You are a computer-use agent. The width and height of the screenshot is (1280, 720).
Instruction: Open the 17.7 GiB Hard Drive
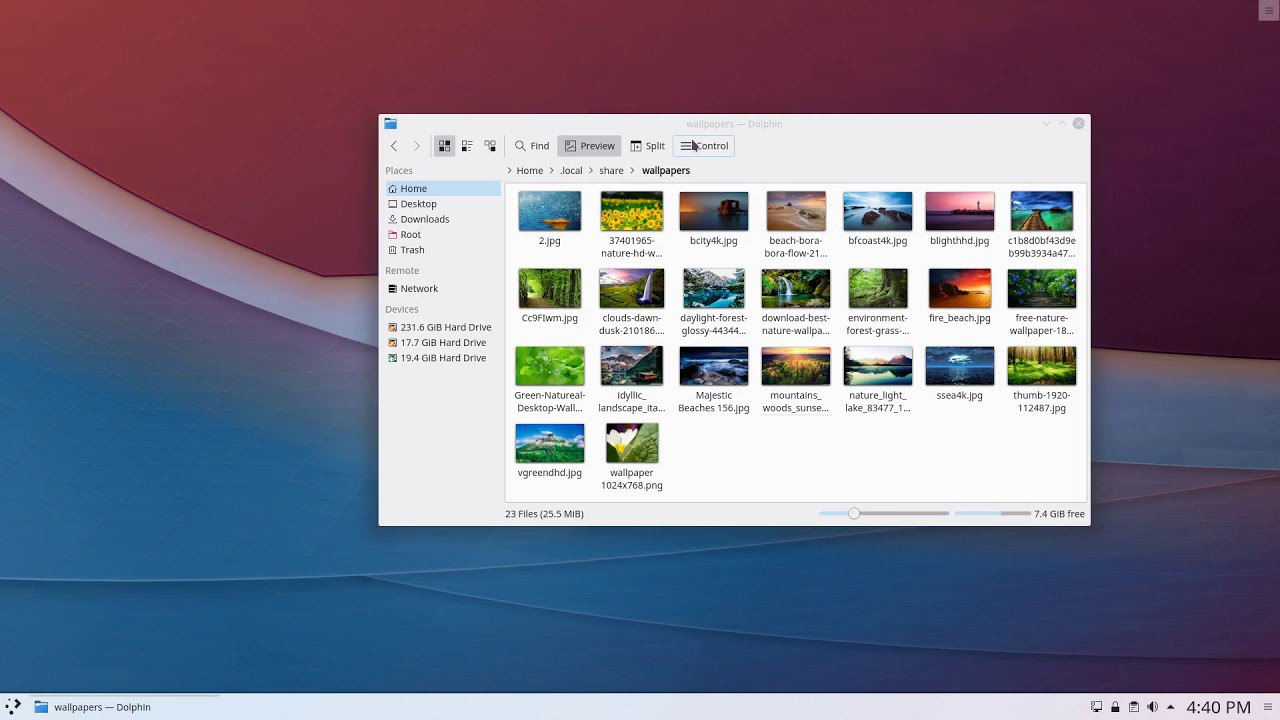443,343
